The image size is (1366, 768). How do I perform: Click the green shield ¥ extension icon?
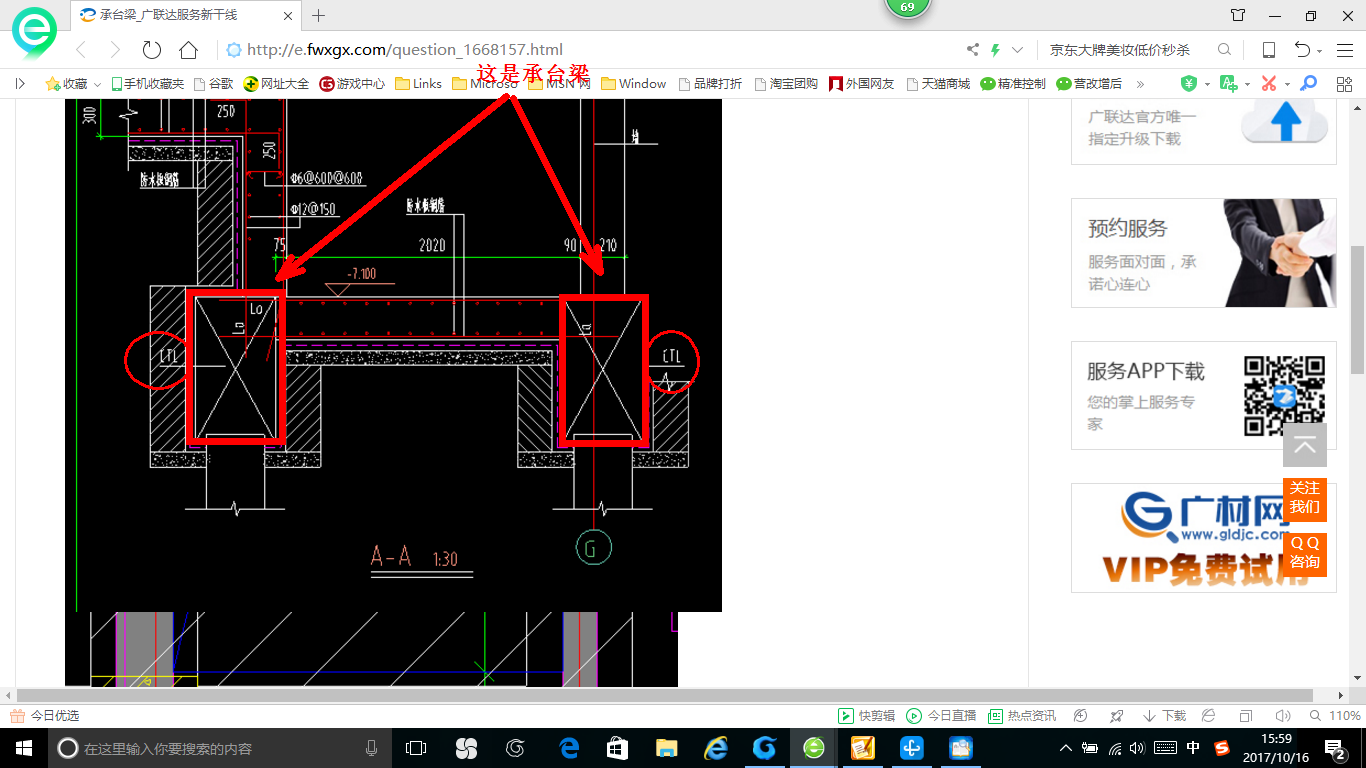point(1189,84)
